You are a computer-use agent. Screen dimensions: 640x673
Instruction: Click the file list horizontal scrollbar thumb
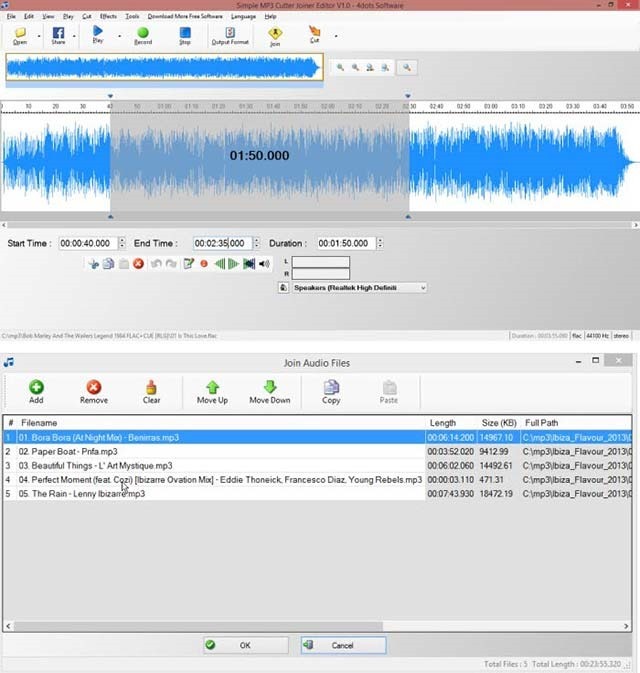pyautogui.click(x=197, y=626)
